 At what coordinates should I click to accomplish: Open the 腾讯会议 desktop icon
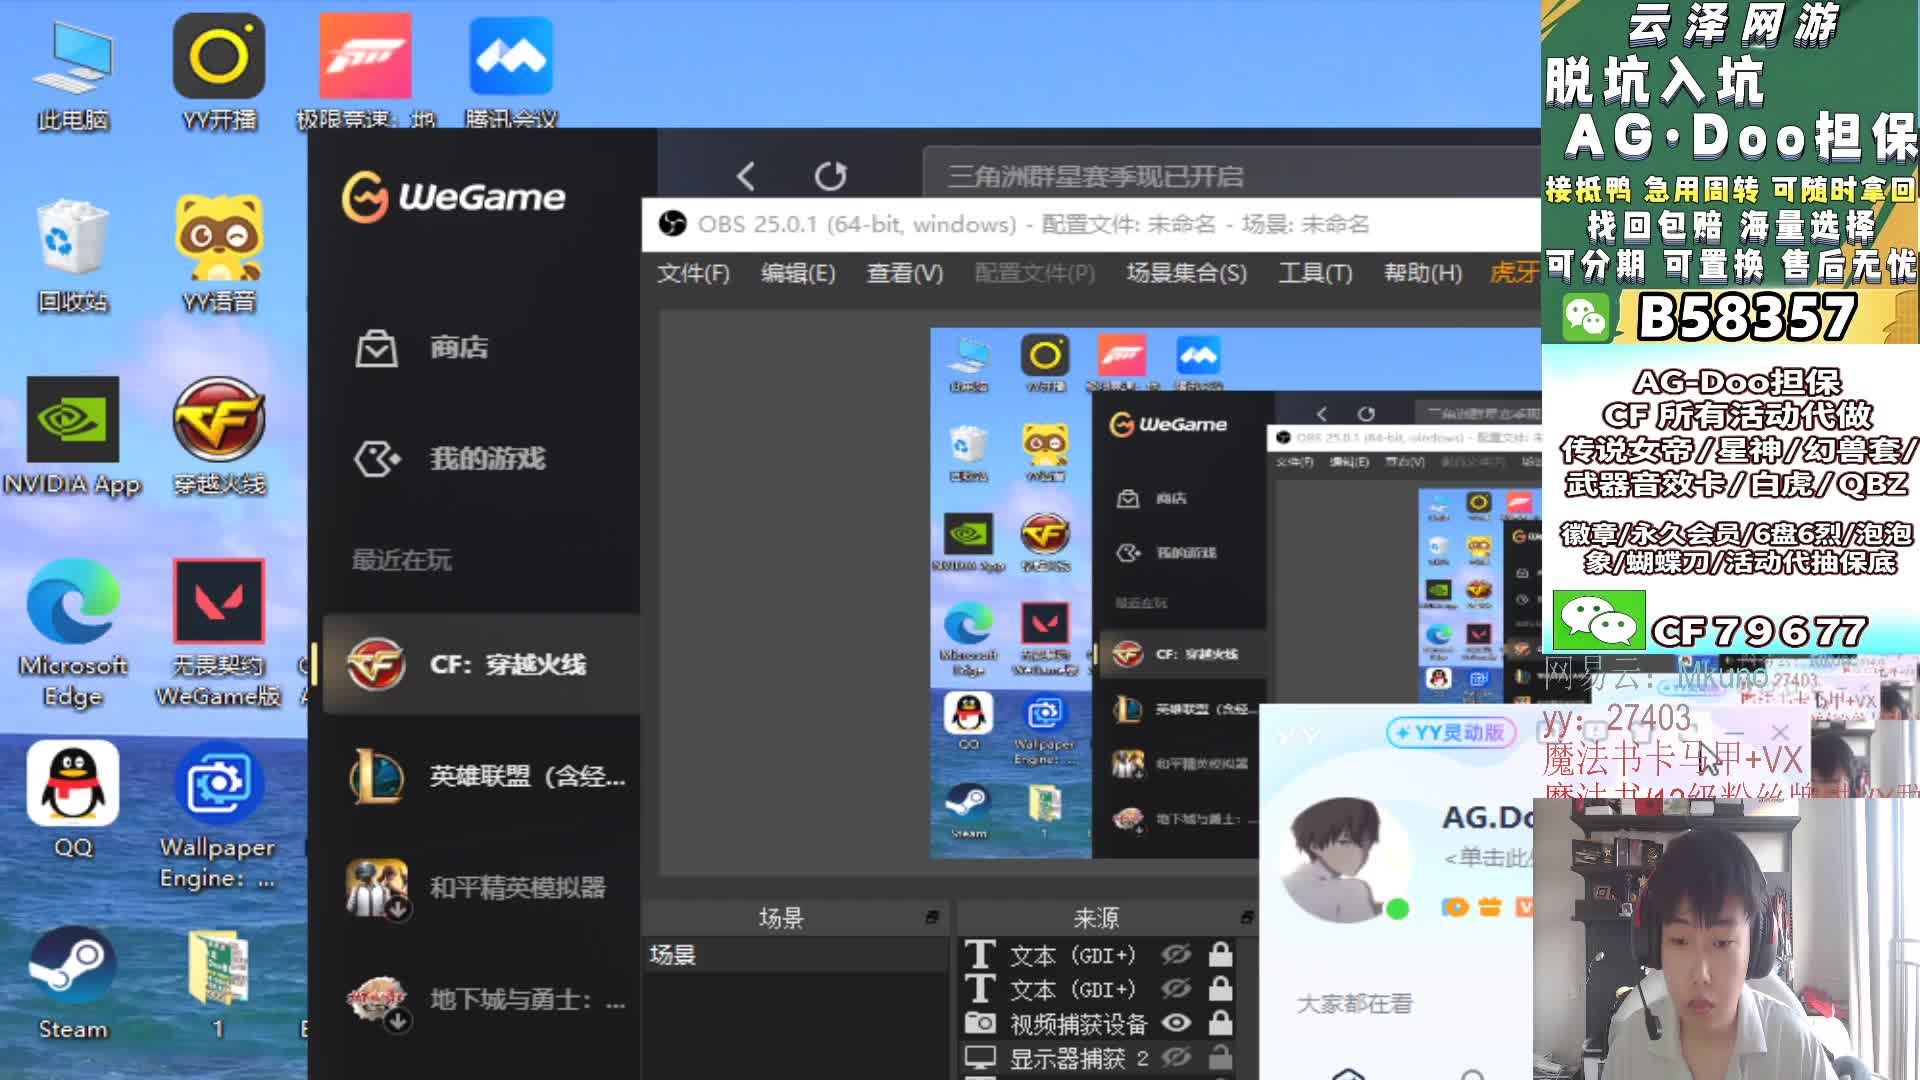pyautogui.click(x=511, y=75)
